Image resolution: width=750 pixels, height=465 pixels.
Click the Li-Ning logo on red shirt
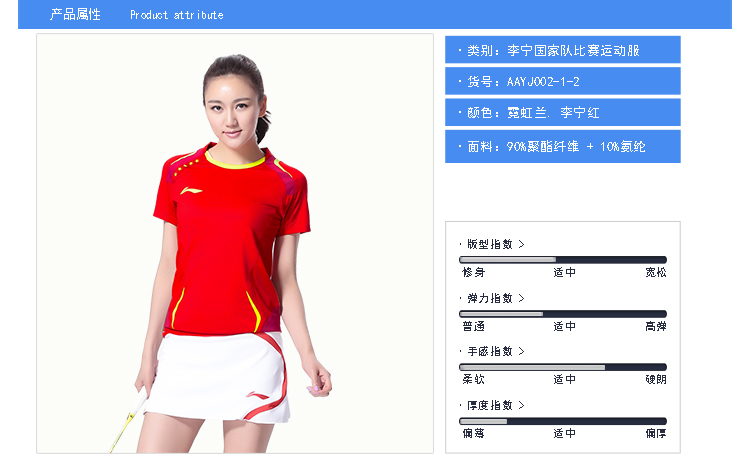click(190, 190)
